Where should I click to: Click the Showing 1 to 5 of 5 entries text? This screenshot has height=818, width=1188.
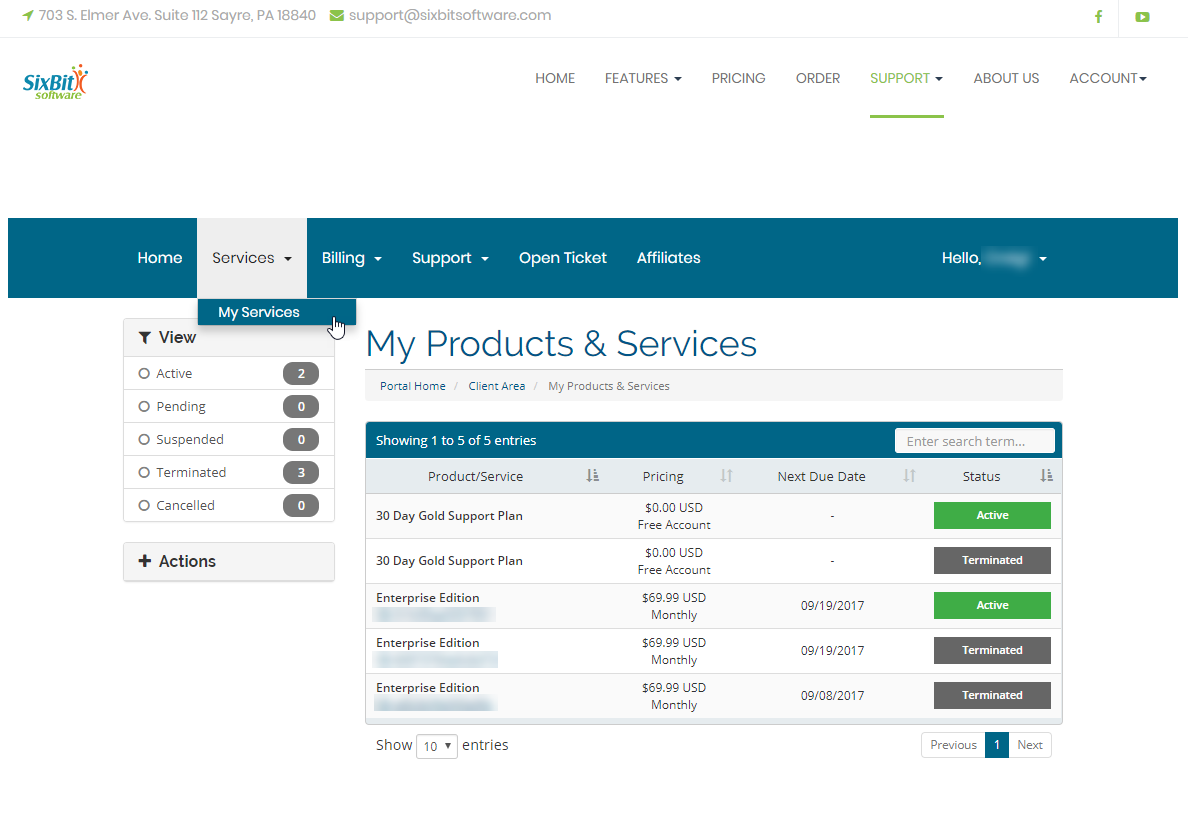coord(456,441)
